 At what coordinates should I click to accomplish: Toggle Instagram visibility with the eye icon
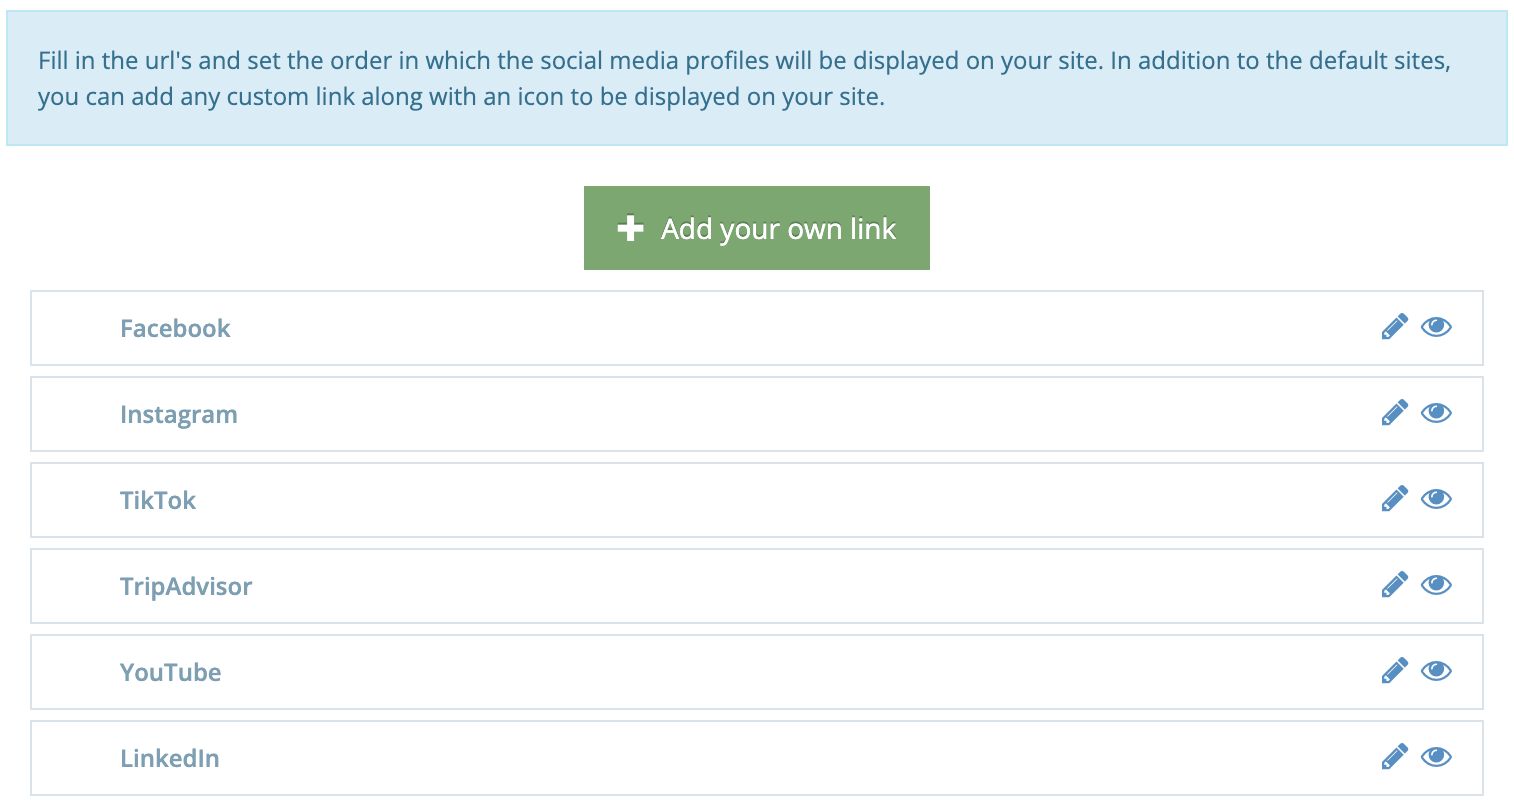(x=1436, y=412)
